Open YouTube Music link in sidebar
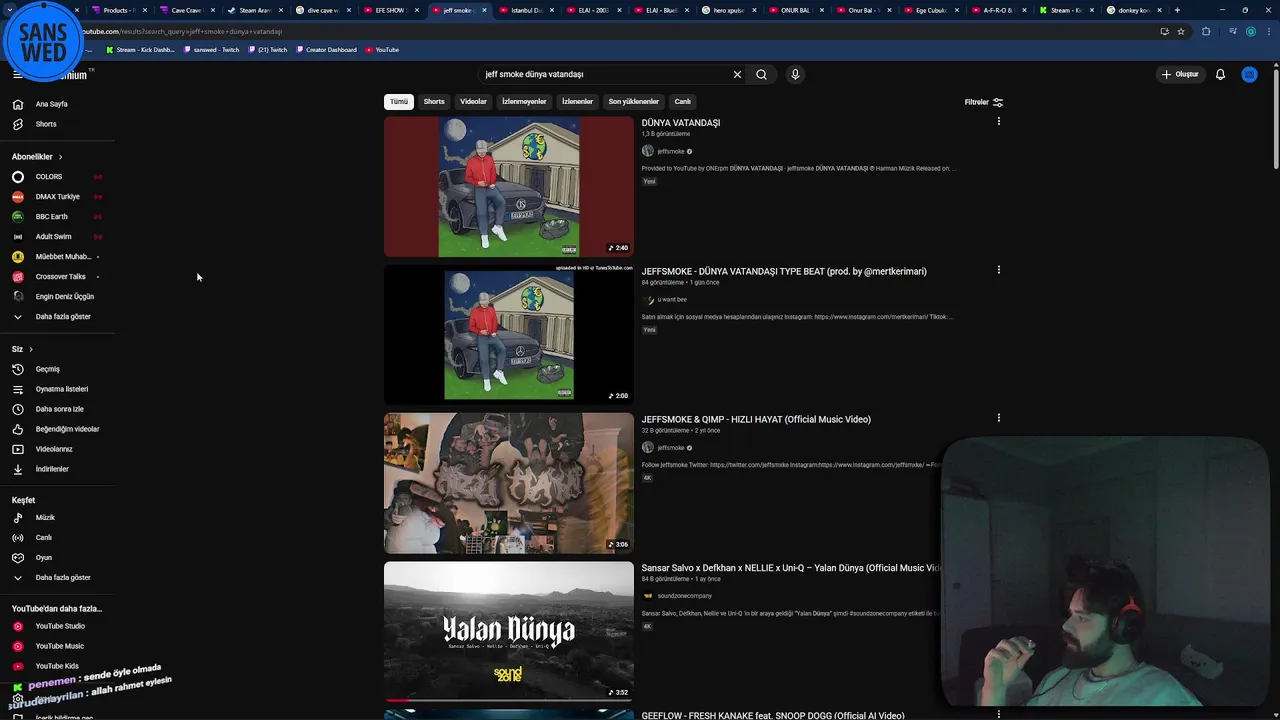 60,646
